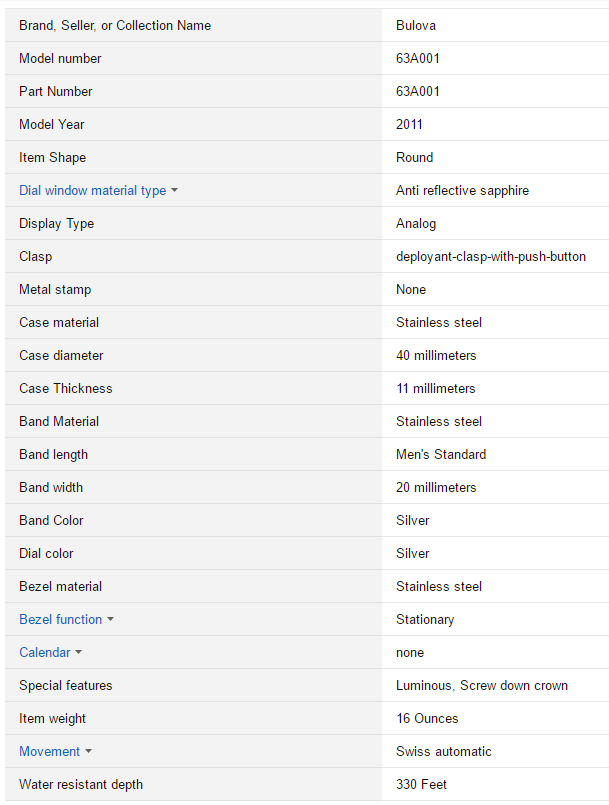Select the Anti reflective sapphire value
The height and width of the screenshot is (805, 609).
pyautogui.click(x=462, y=190)
